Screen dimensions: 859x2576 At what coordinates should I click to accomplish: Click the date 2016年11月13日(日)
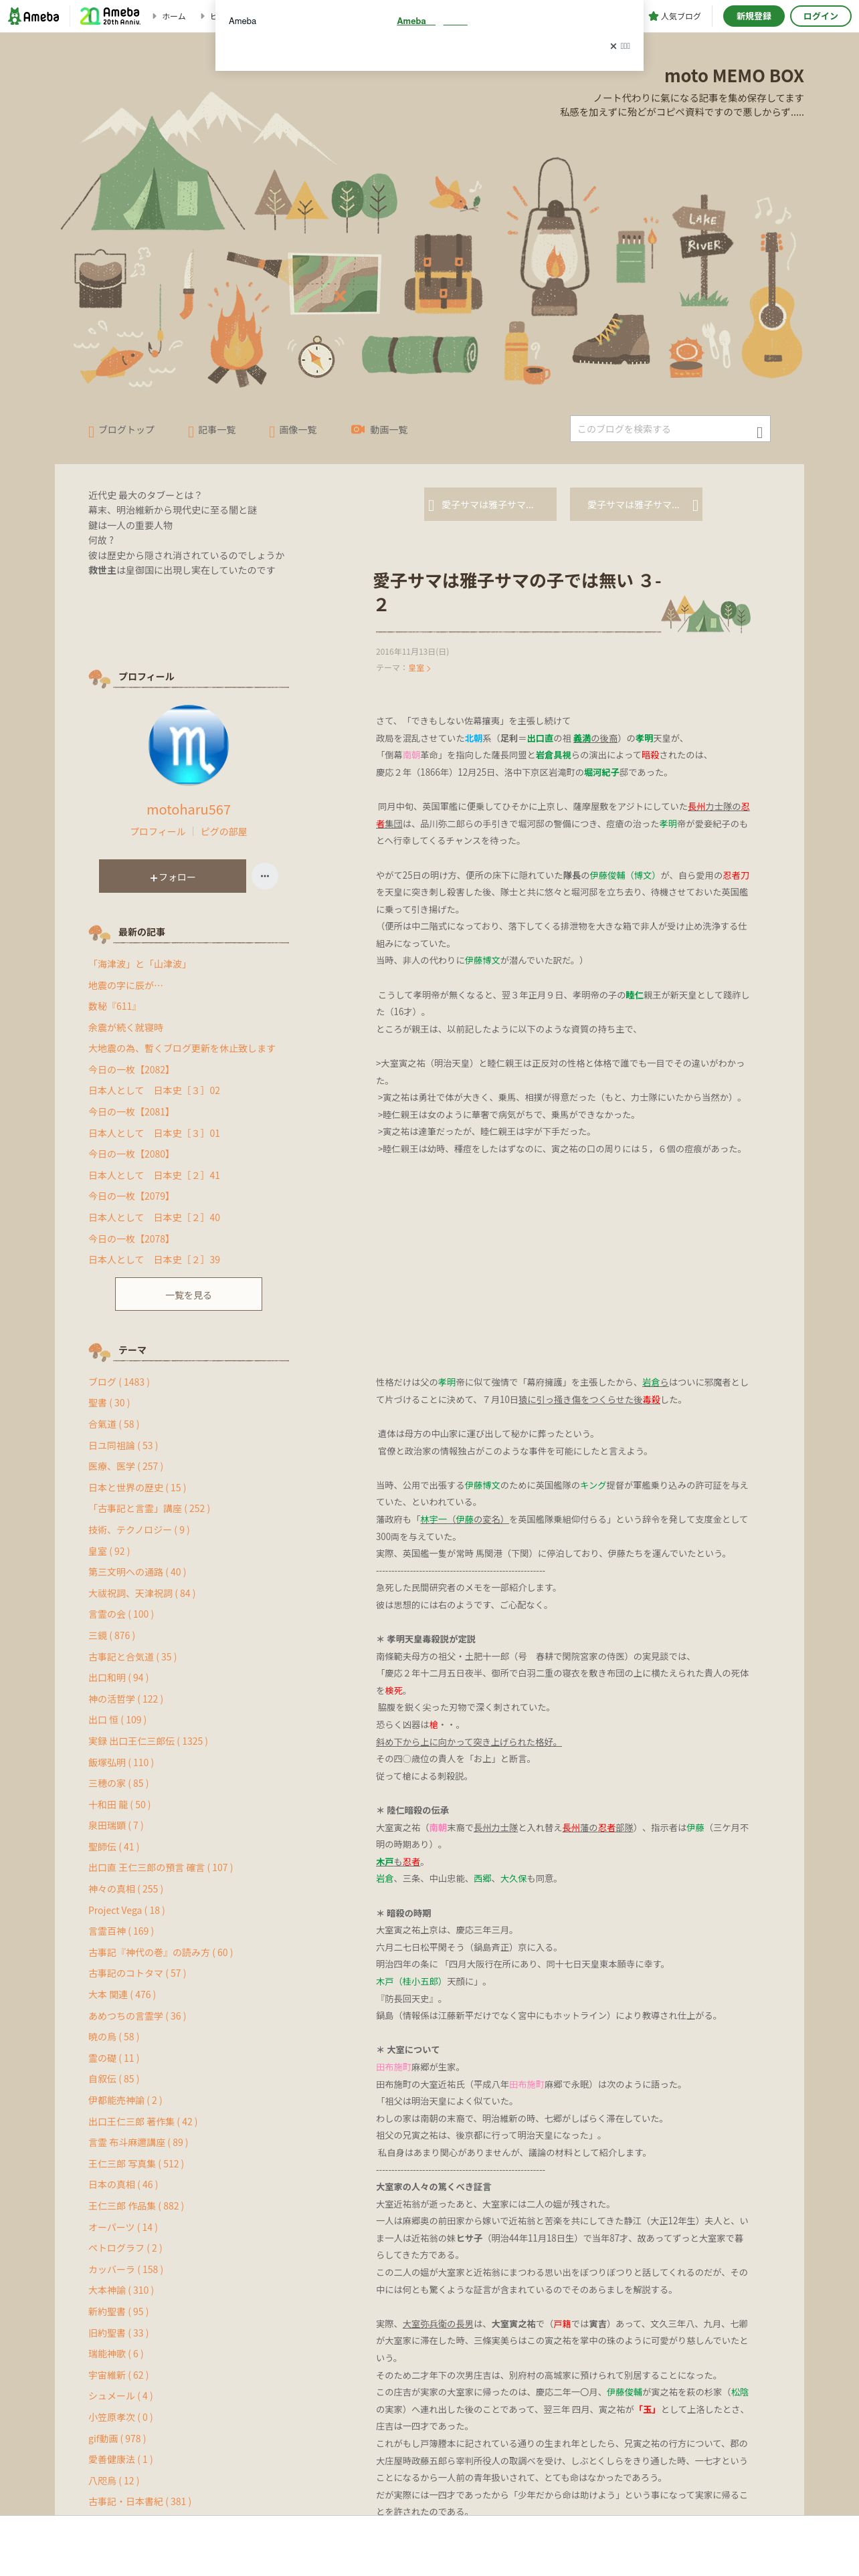tap(412, 652)
